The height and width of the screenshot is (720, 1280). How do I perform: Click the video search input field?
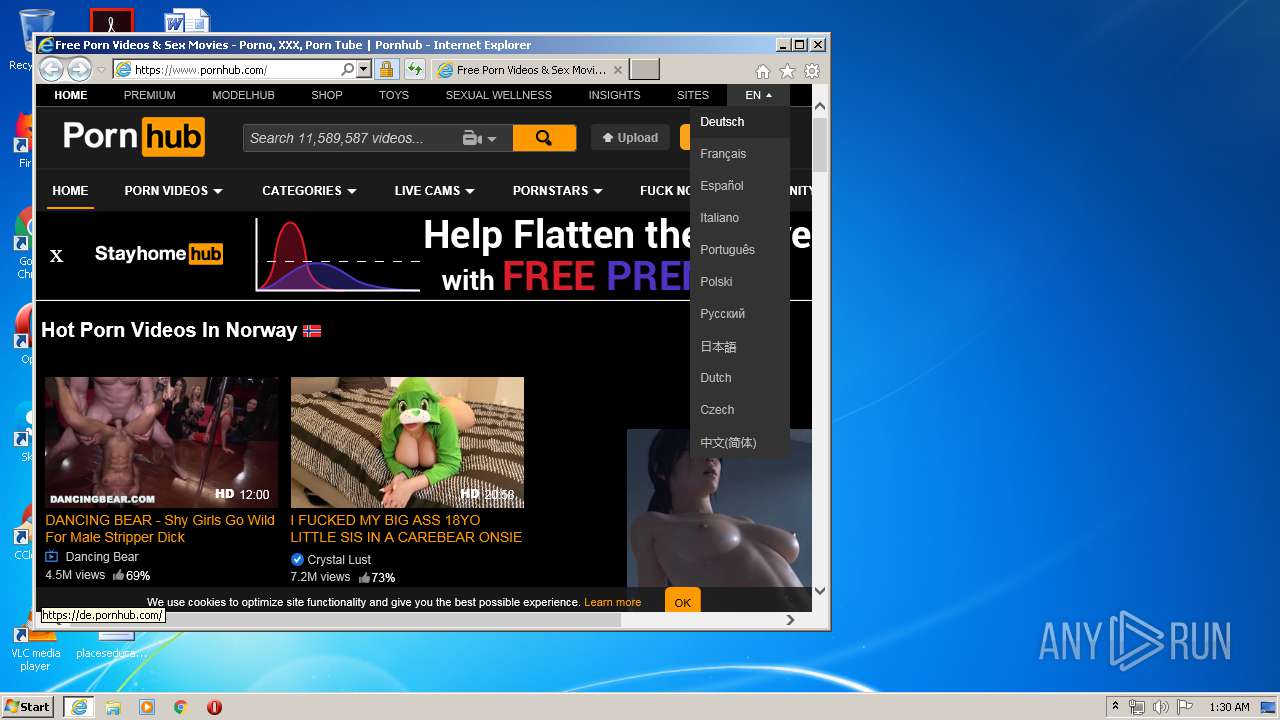(350, 138)
